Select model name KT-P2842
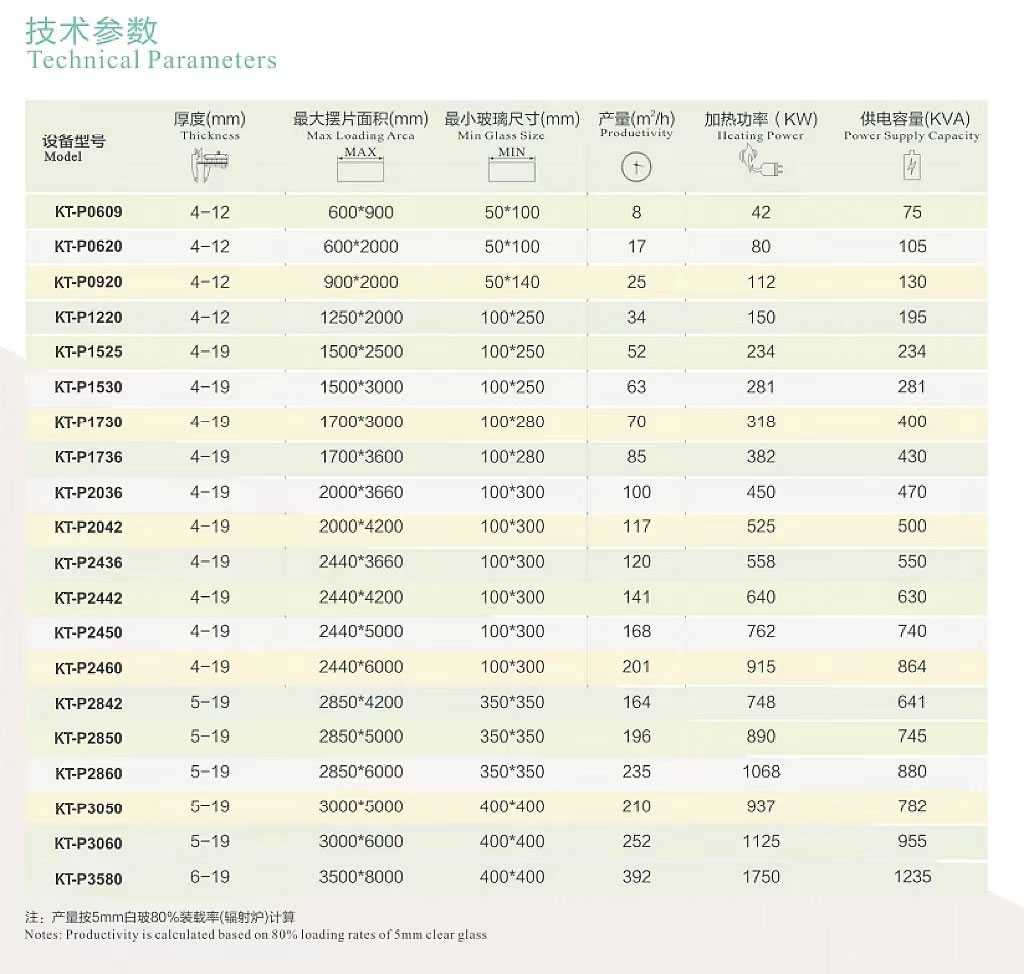 [x=89, y=703]
